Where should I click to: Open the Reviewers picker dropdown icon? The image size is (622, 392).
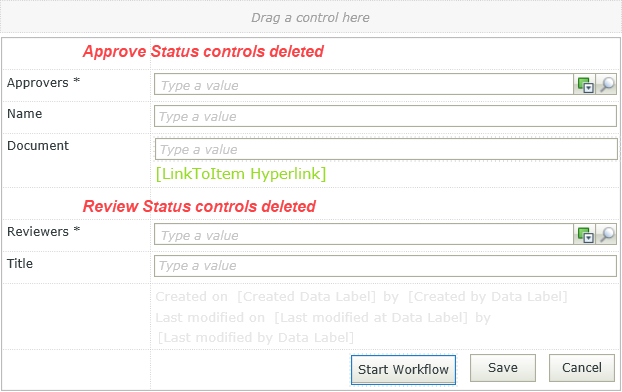click(585, 234)
